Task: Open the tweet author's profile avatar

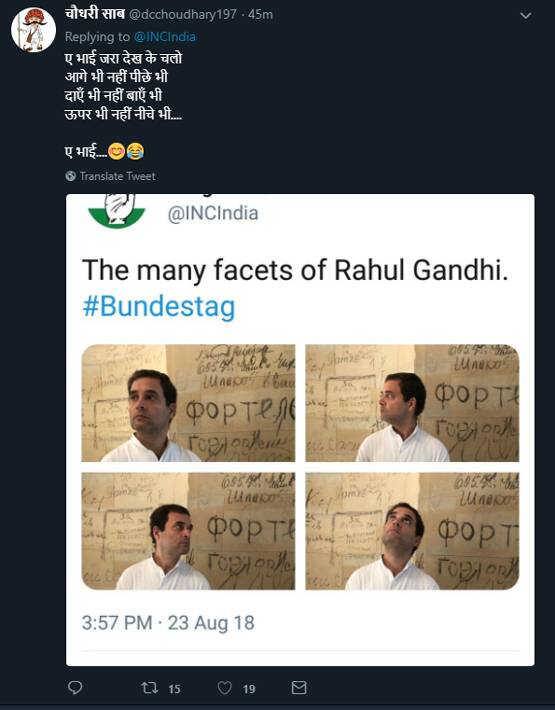Action: point(33,29)
